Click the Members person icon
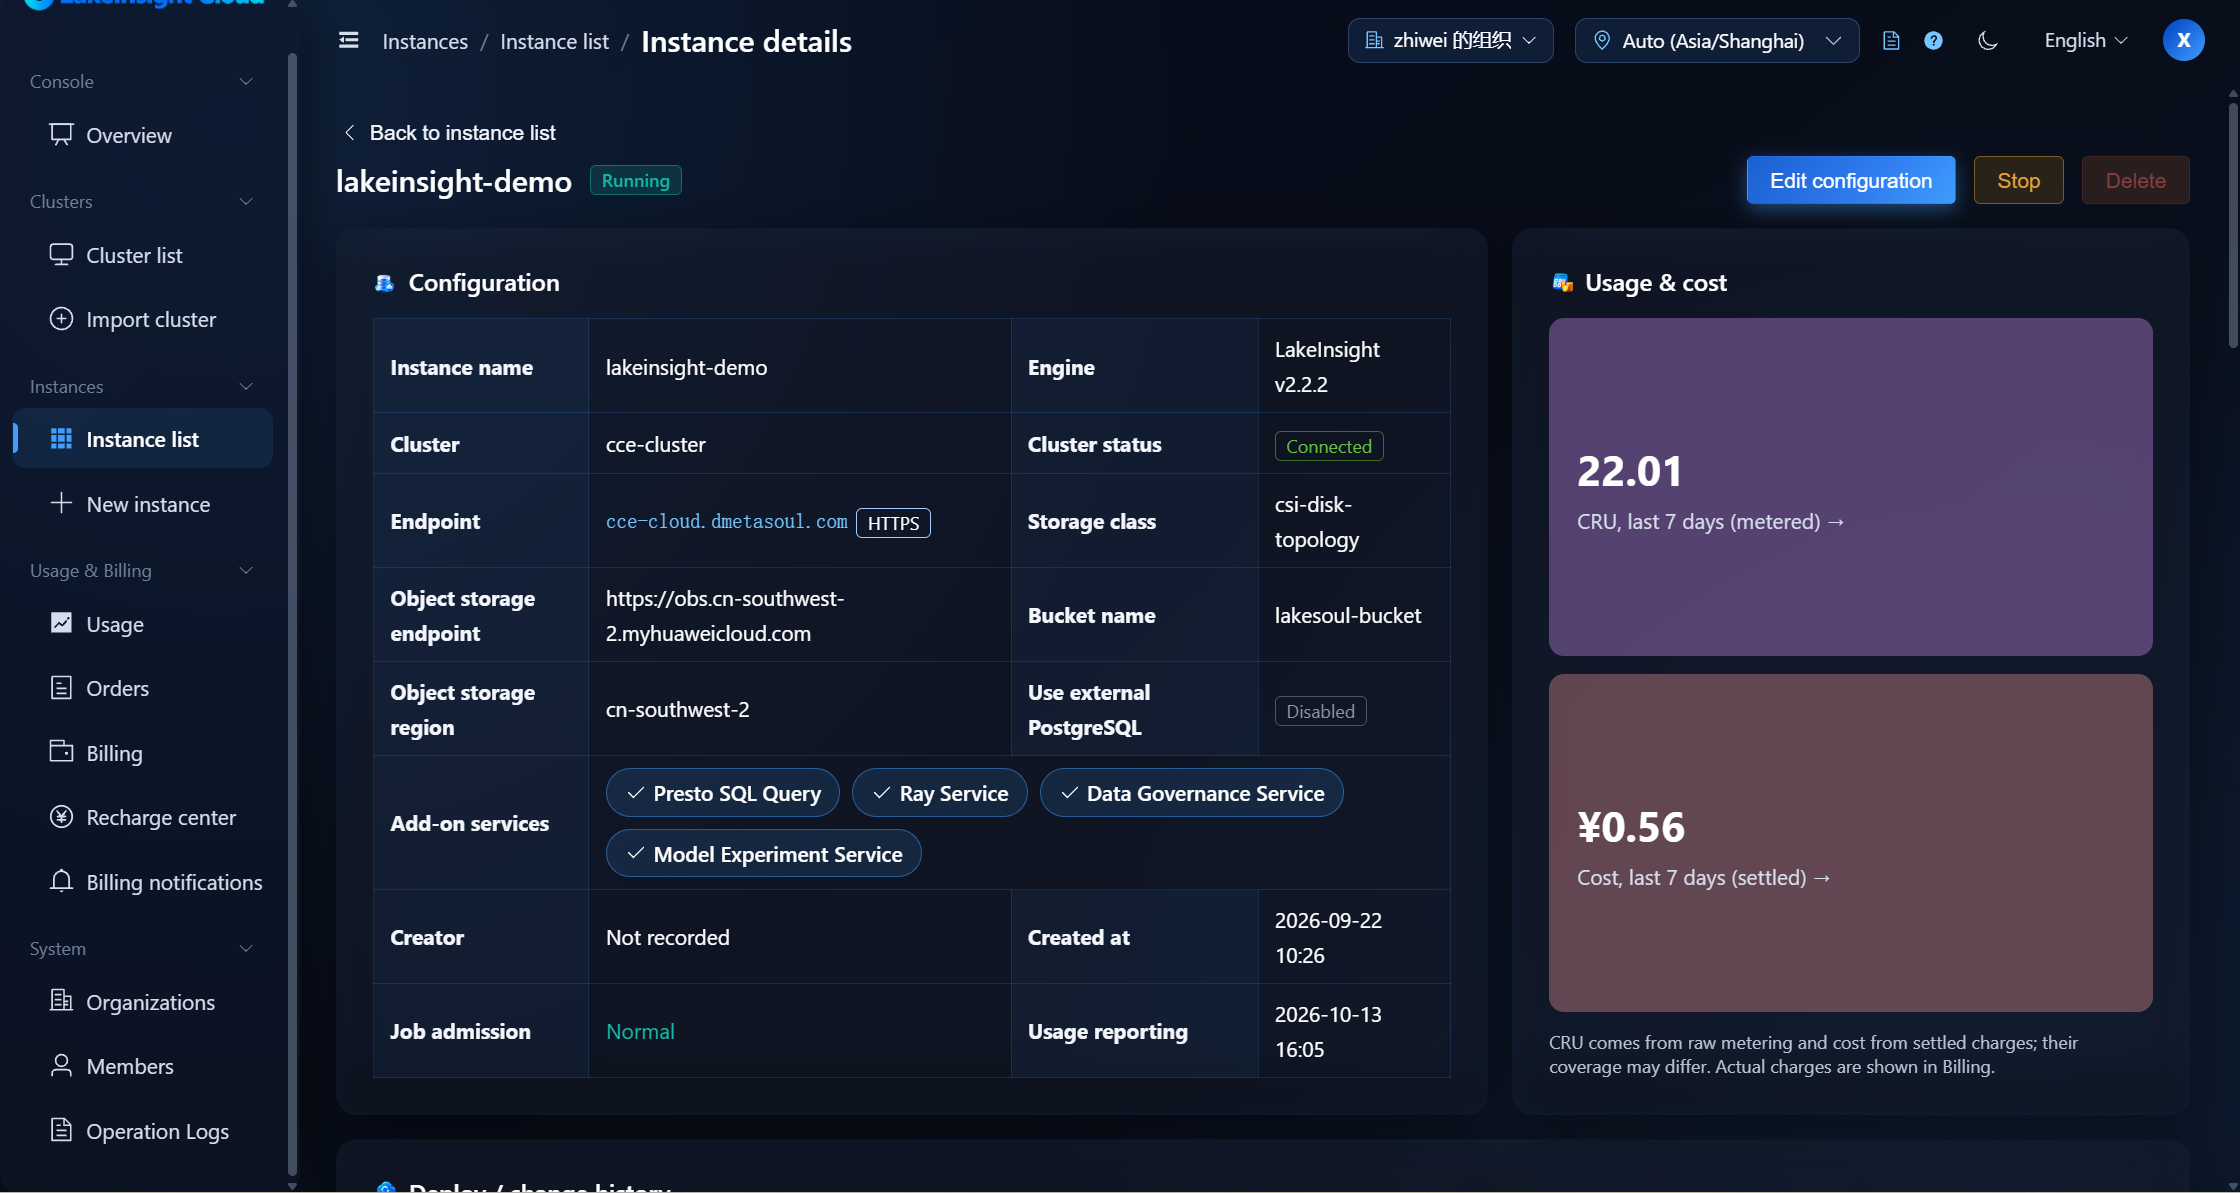2240x1193 pixels. 61,1066
